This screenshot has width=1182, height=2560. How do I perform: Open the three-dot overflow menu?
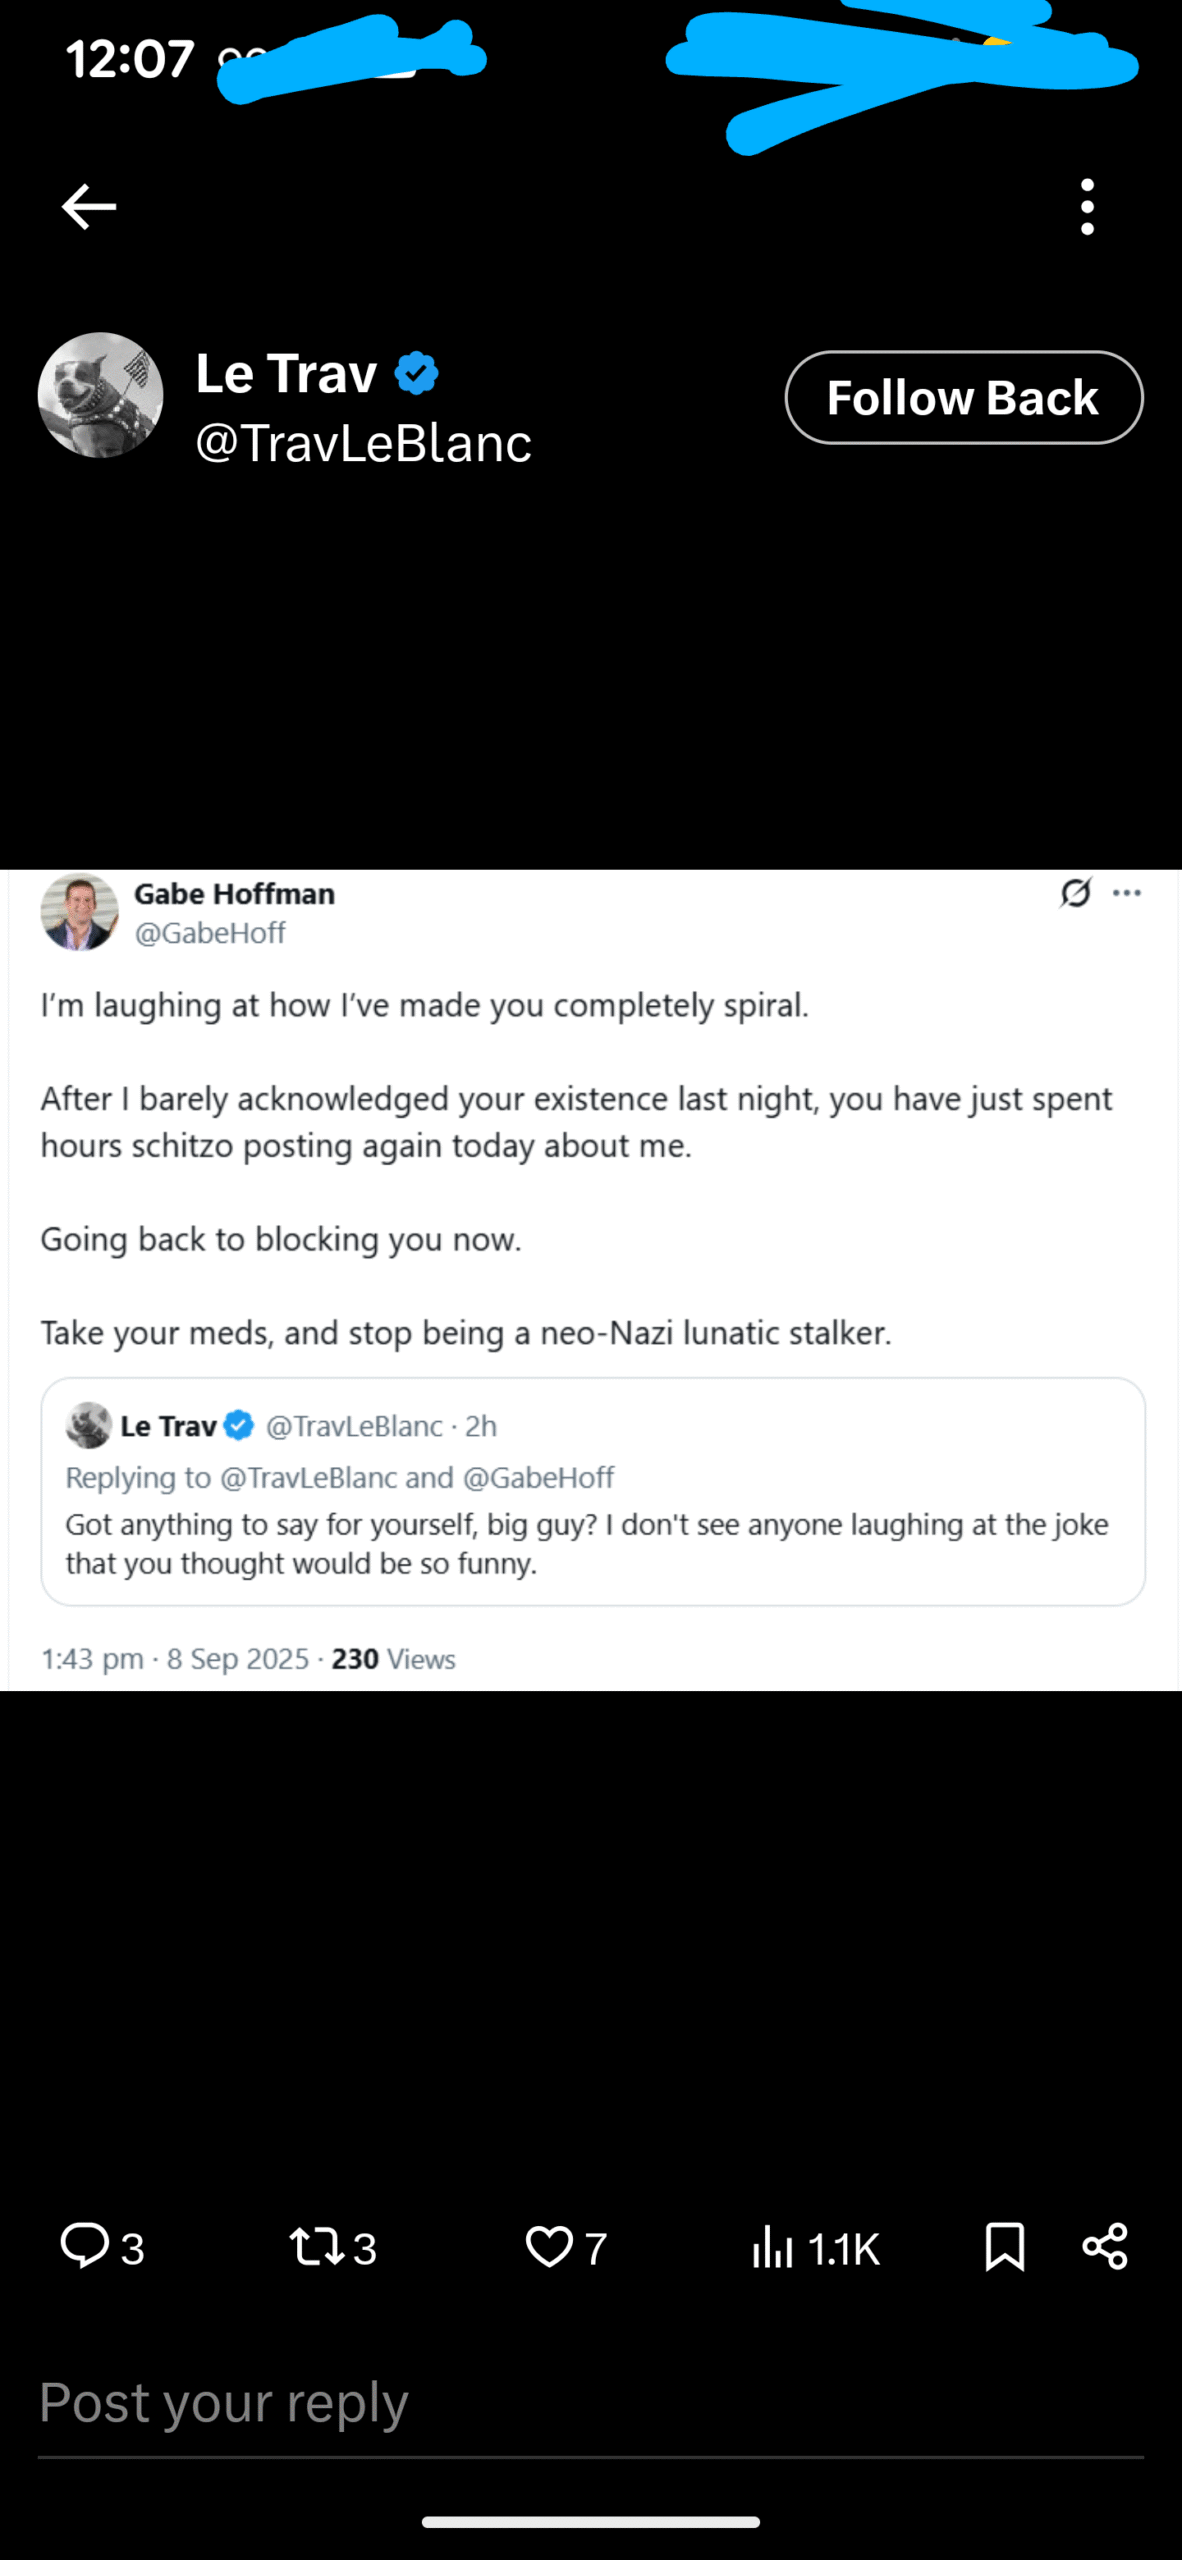(1087, 207)
